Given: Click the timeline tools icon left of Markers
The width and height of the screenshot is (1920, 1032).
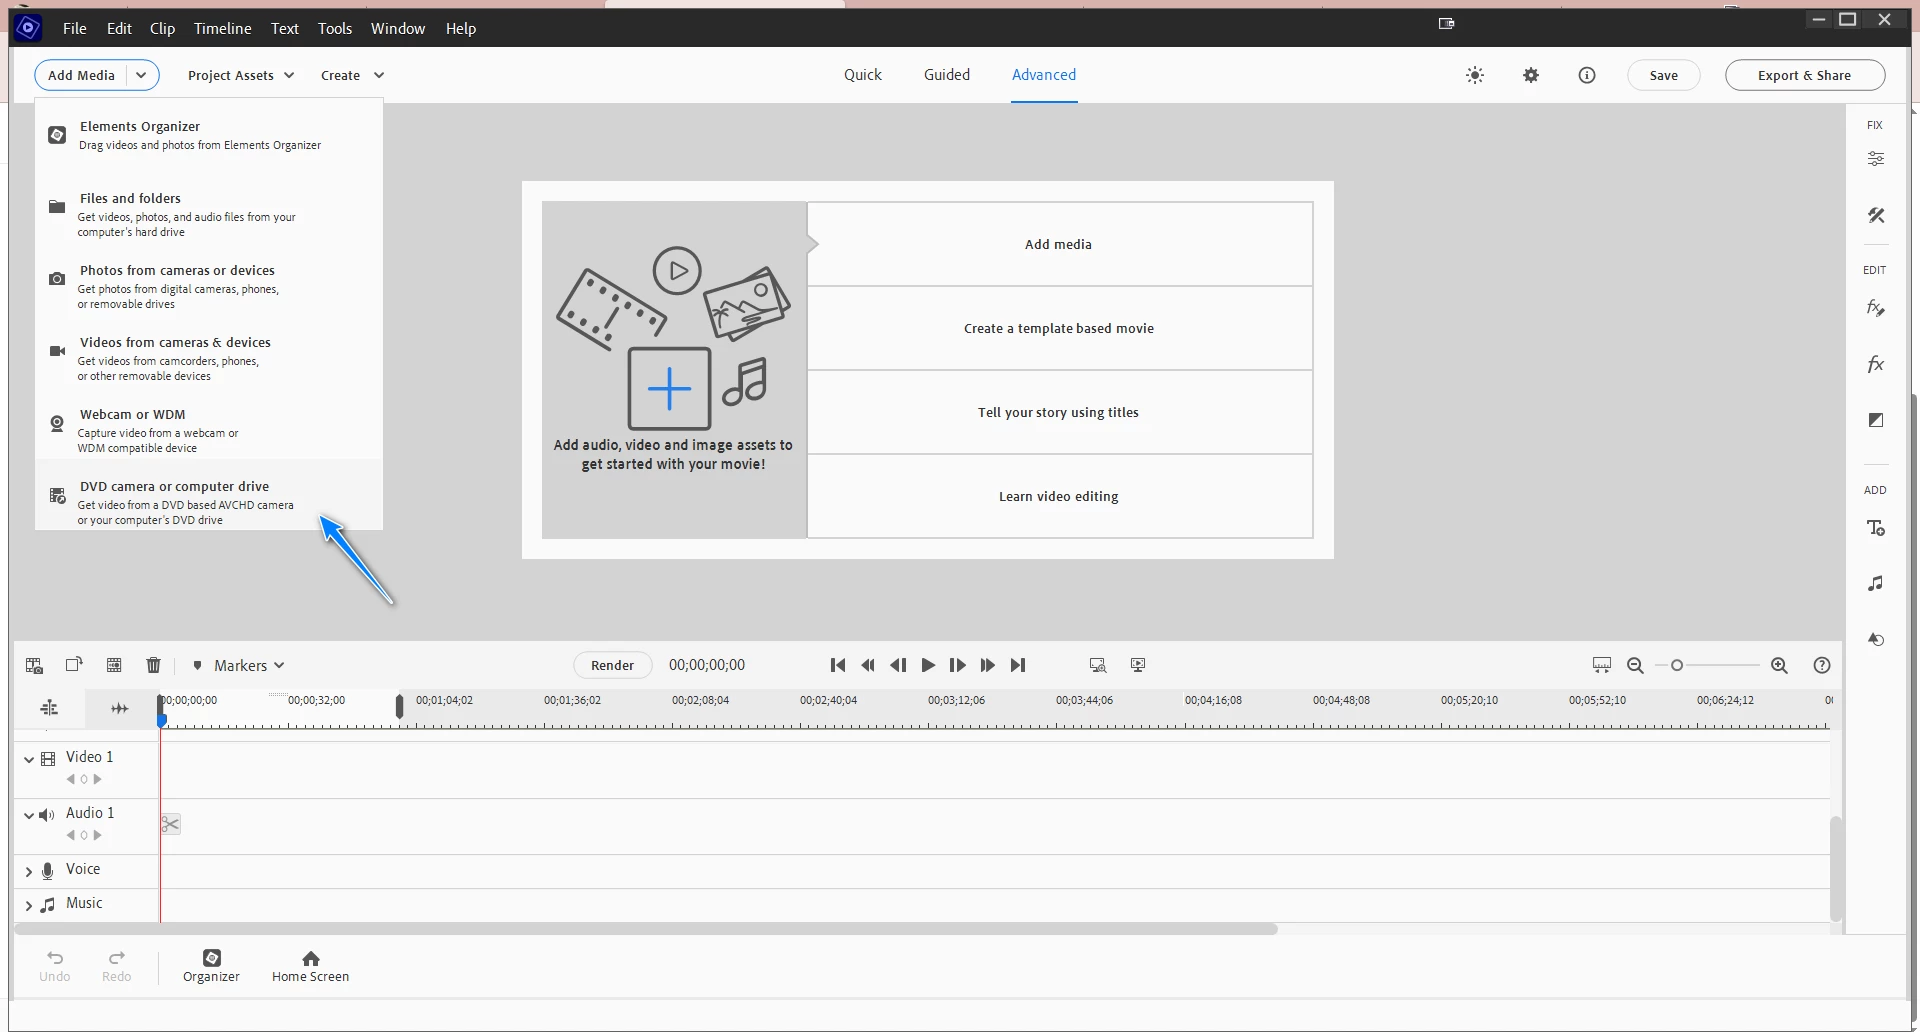Looking at the screenshot, I should point(34,665).
